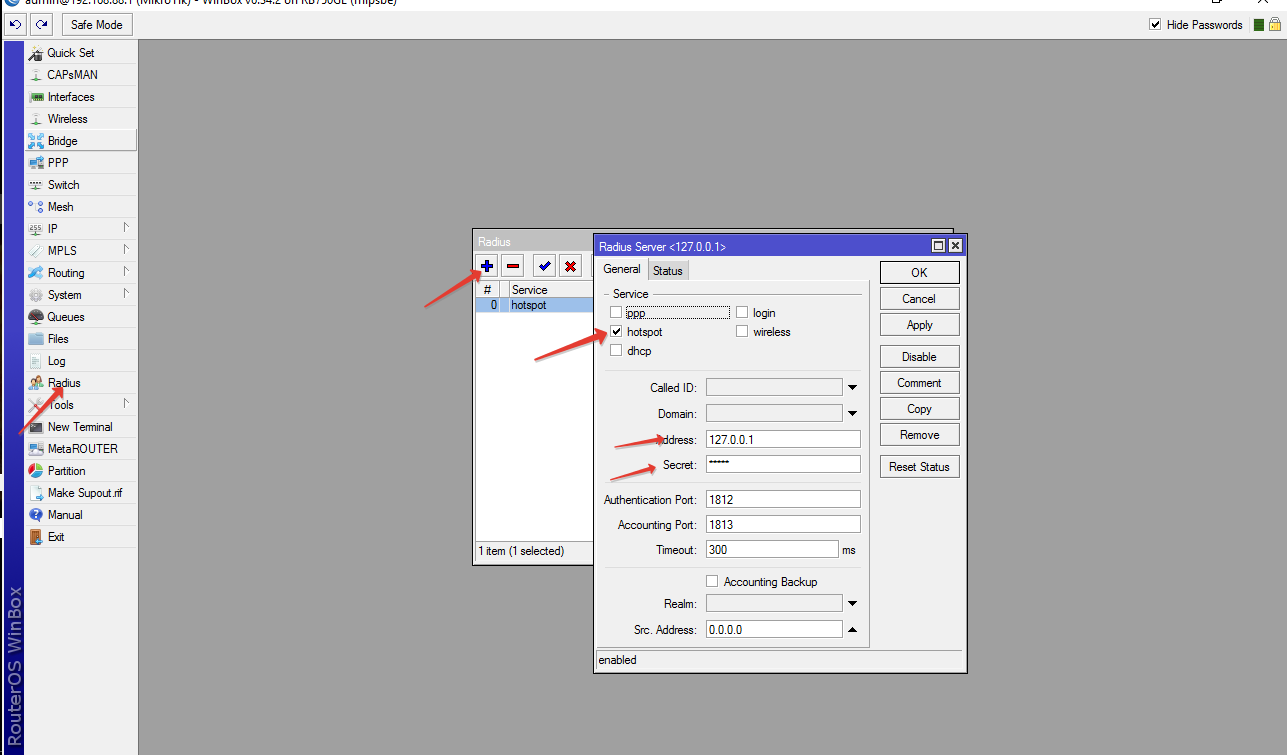Click the blue plus add icon
This screenshot has width=1287, height=755.
click(x=487, y=266)
